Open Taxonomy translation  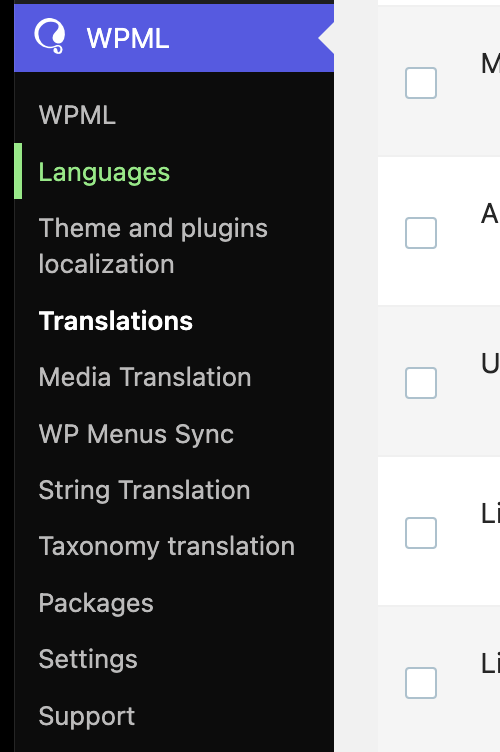tap(166, 547)
